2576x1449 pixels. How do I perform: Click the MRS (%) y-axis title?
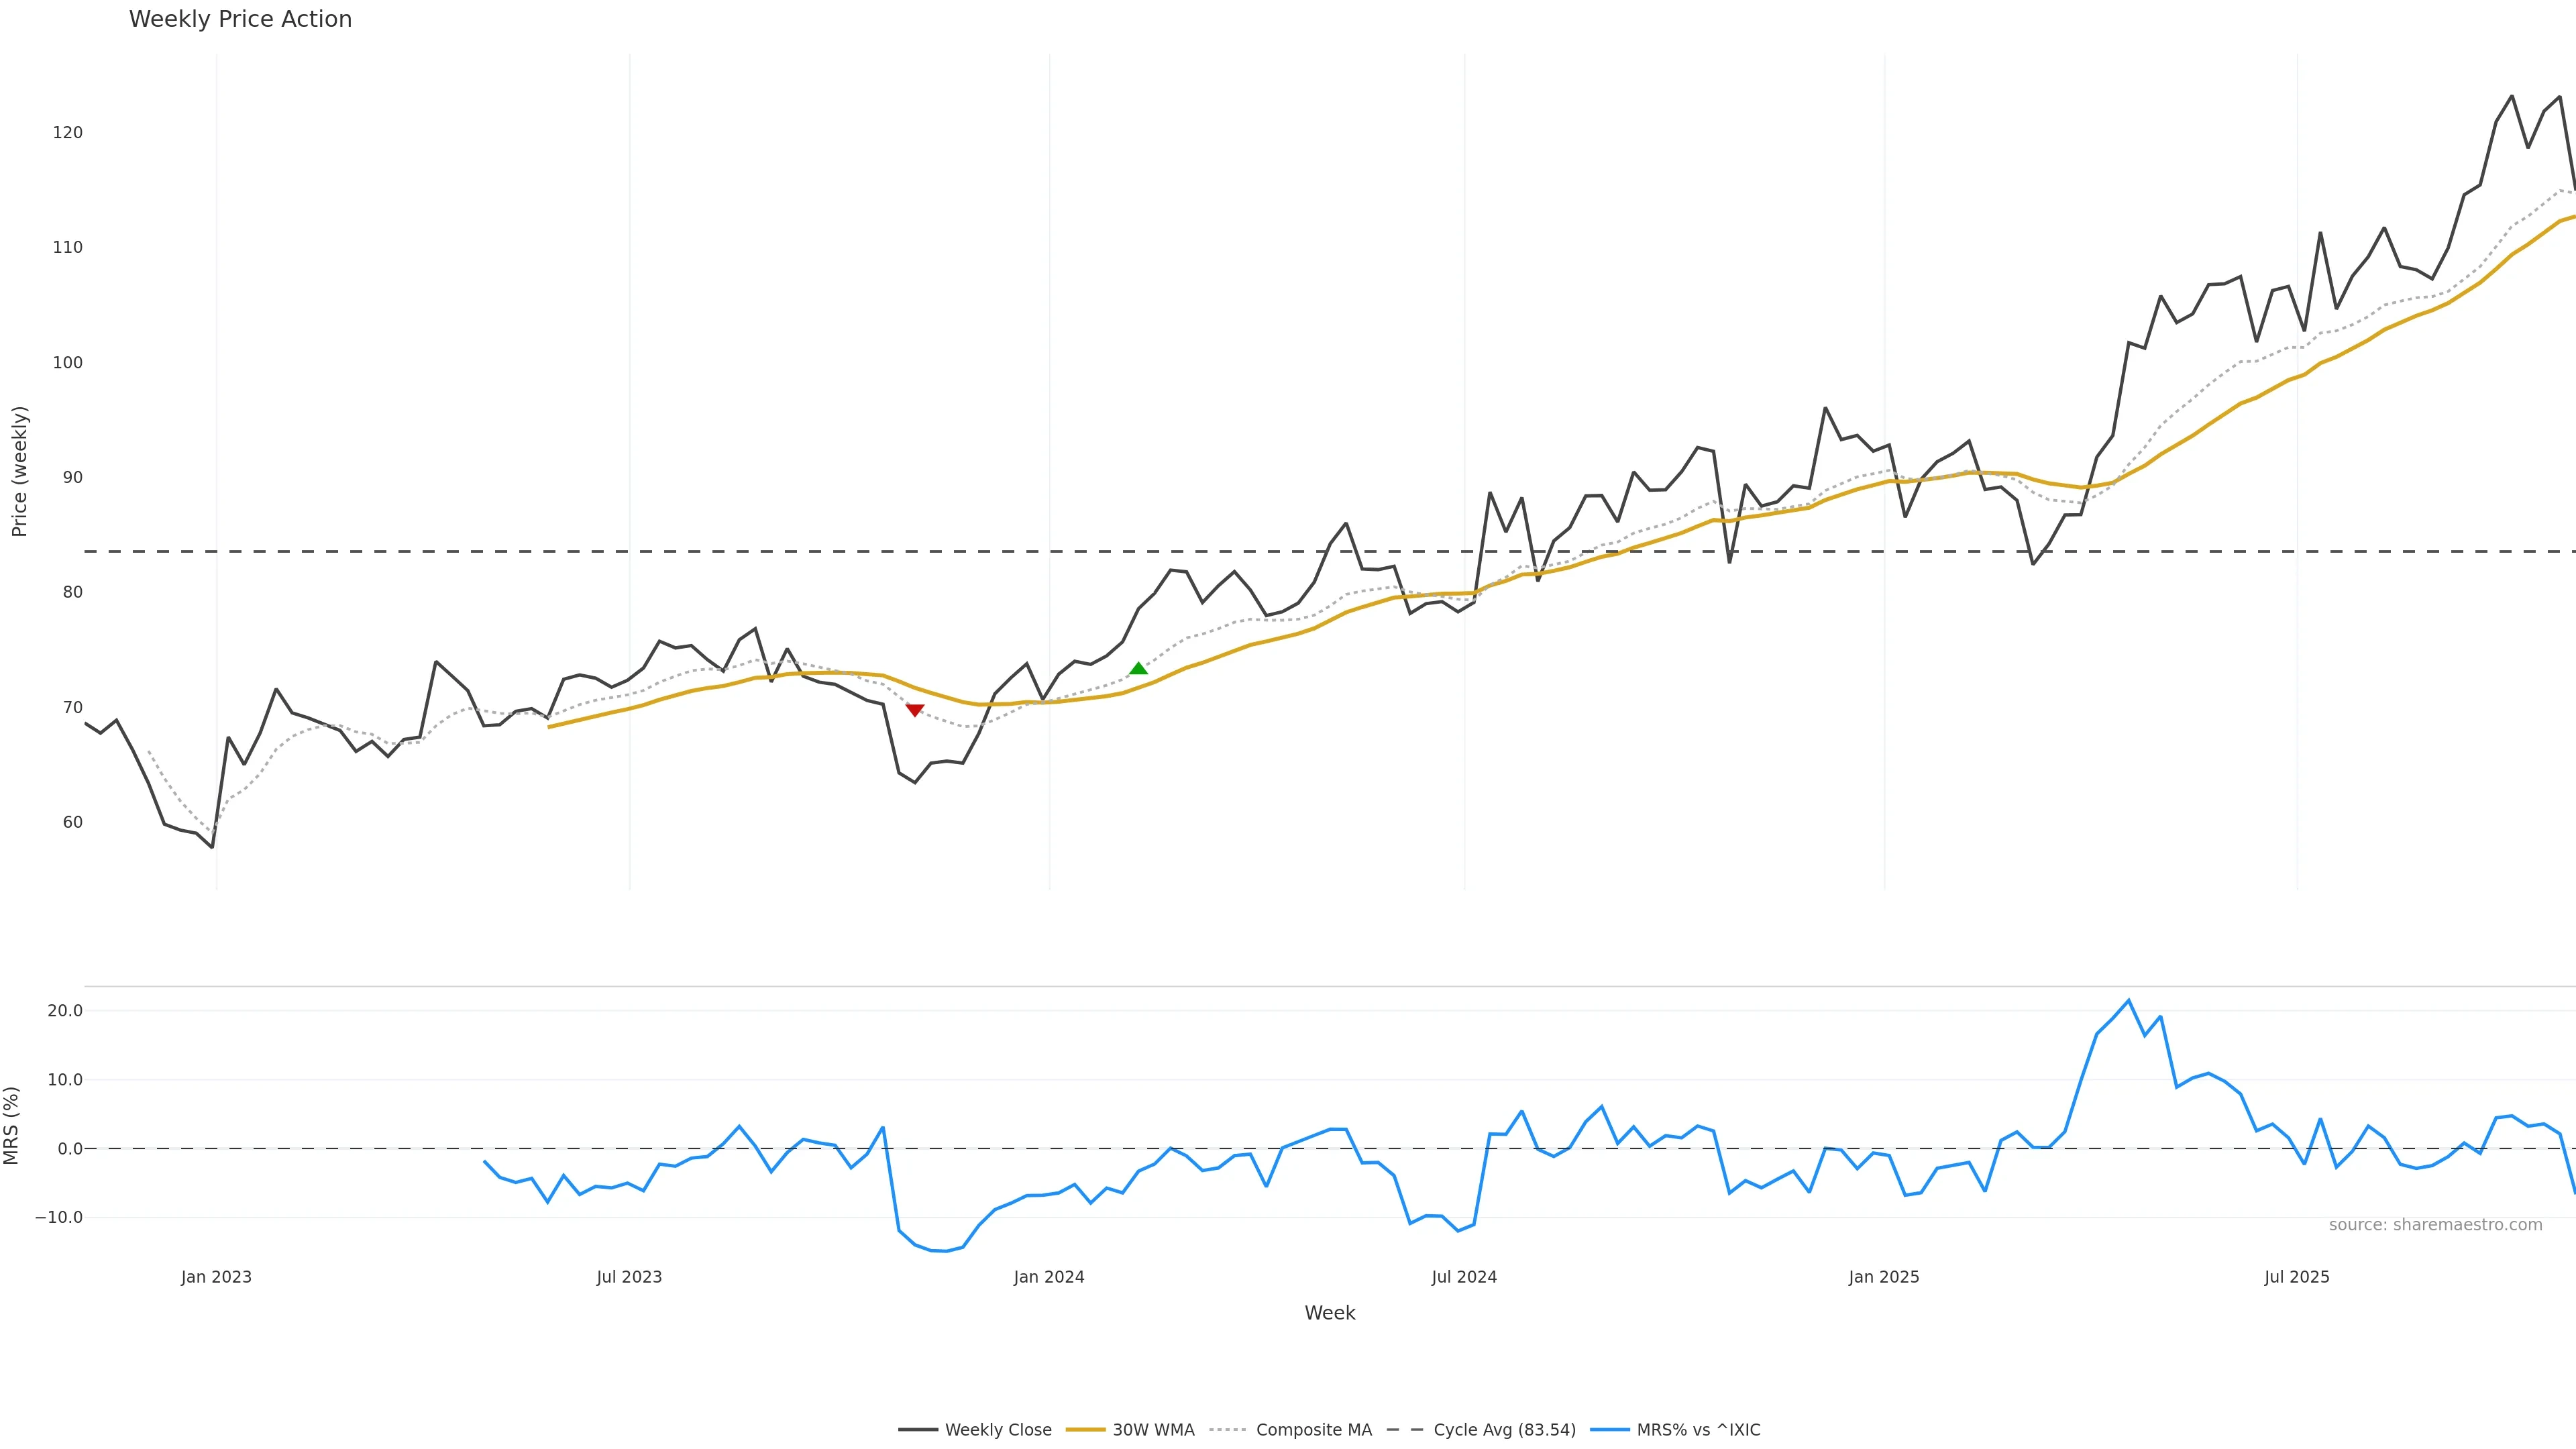12,1125
